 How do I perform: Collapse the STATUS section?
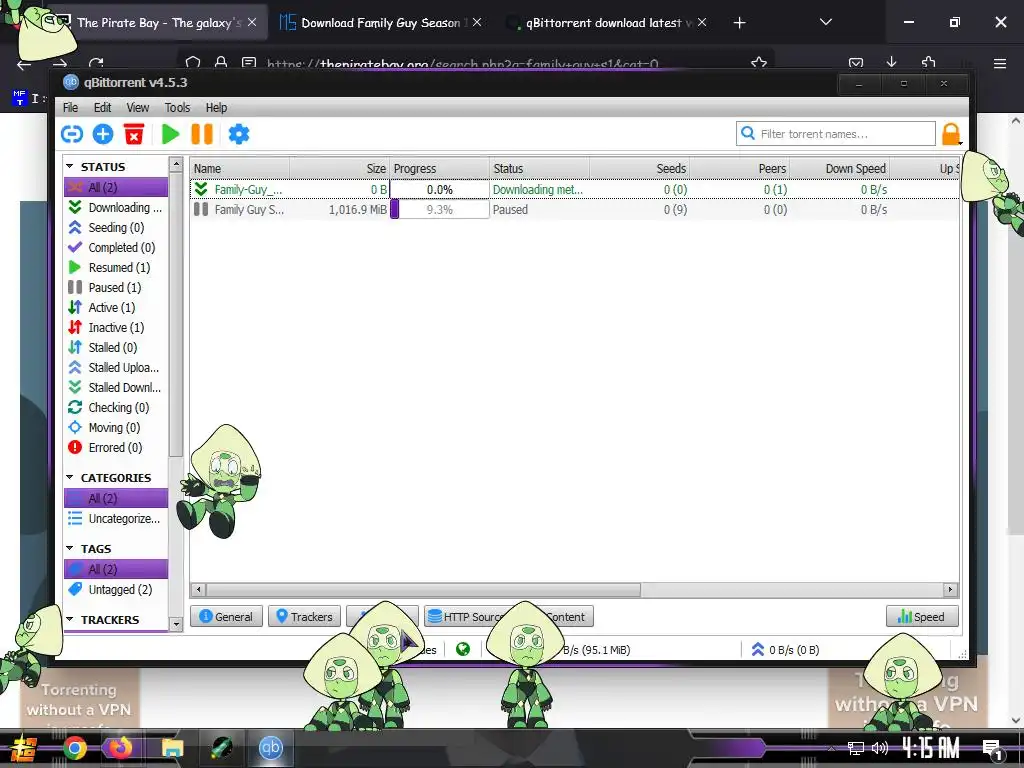[x=70, y=167]
